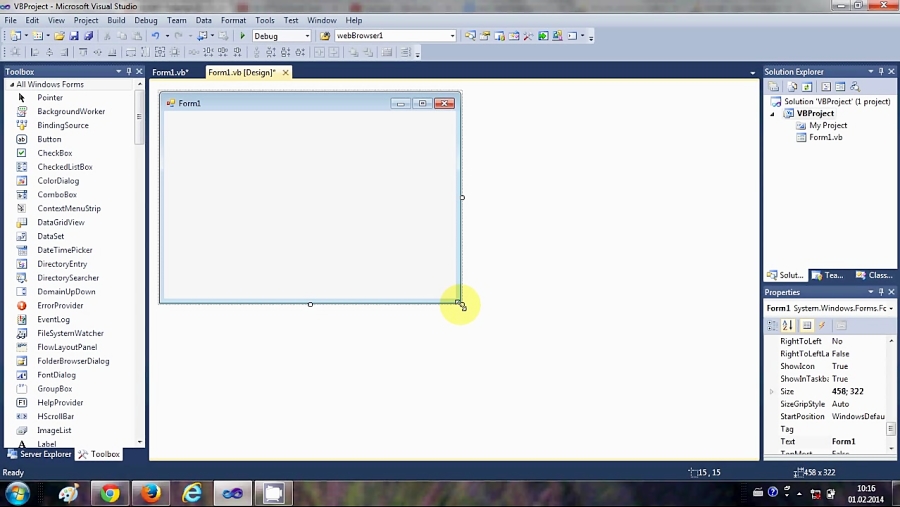Show Events lightning bolt icon

822,326
